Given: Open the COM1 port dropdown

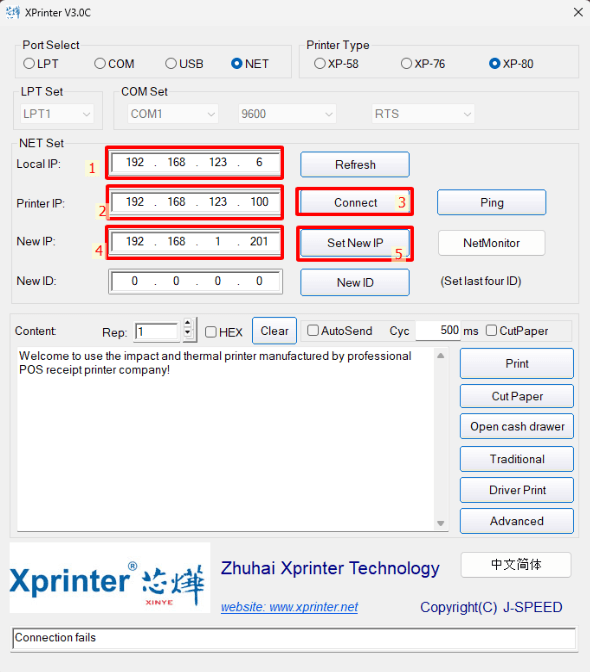Looking at the screenshot, I should [173, 114].
